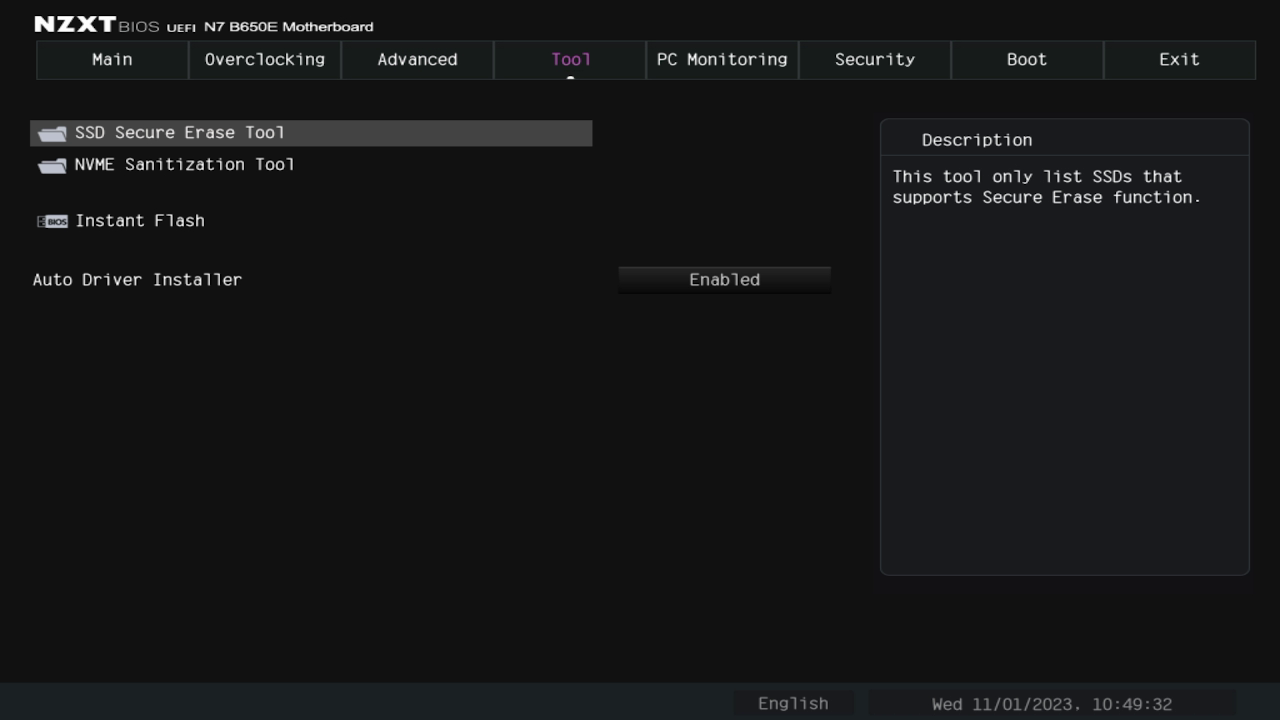Open the Advanced settings tab

417,59
